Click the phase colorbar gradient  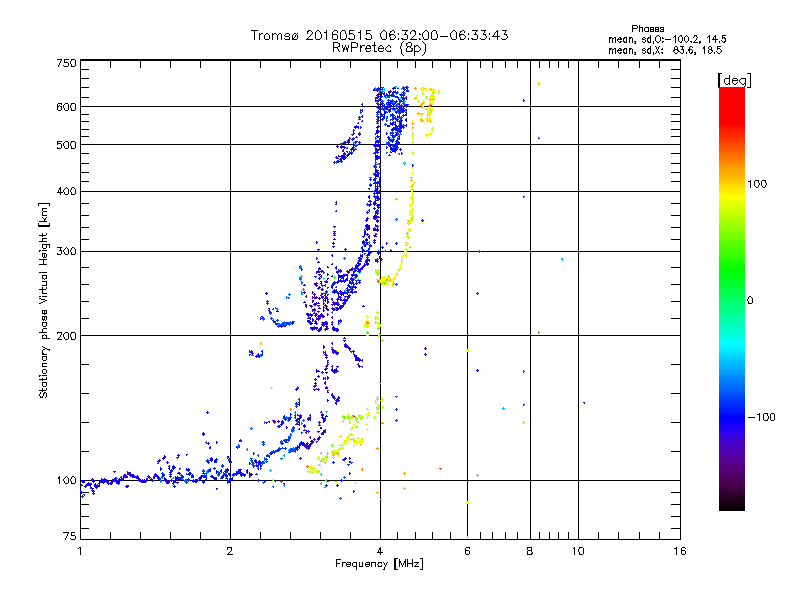click(732, 298)
